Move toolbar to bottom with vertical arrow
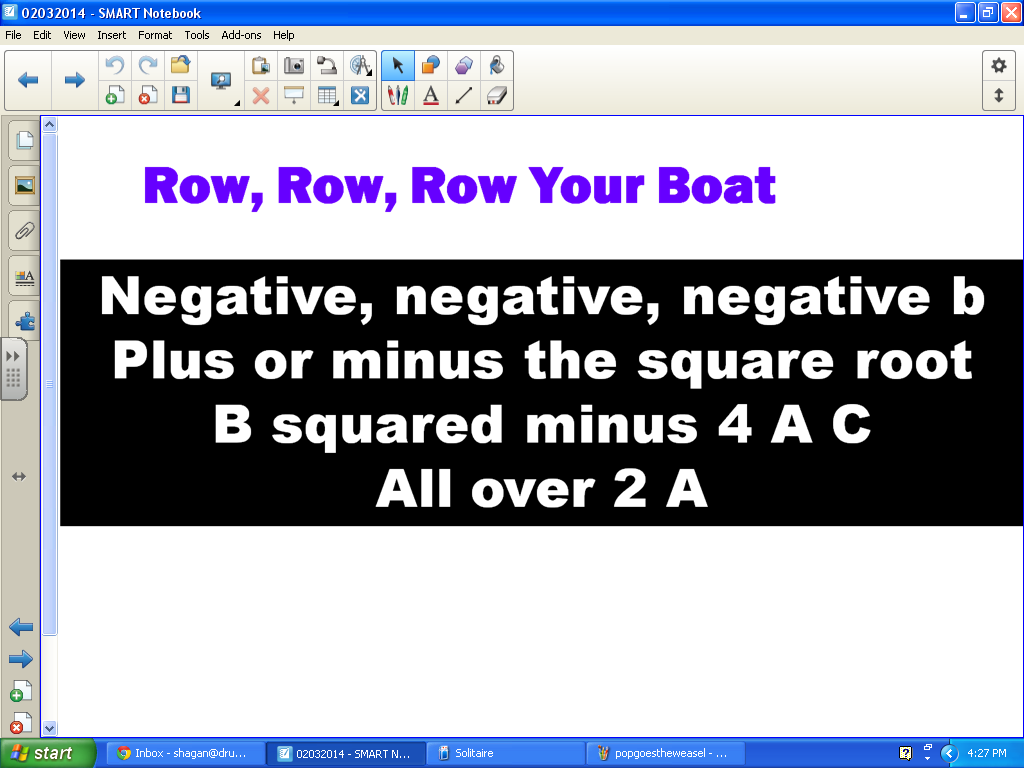Screen dimensions: 1024x768 coord(999,95)
